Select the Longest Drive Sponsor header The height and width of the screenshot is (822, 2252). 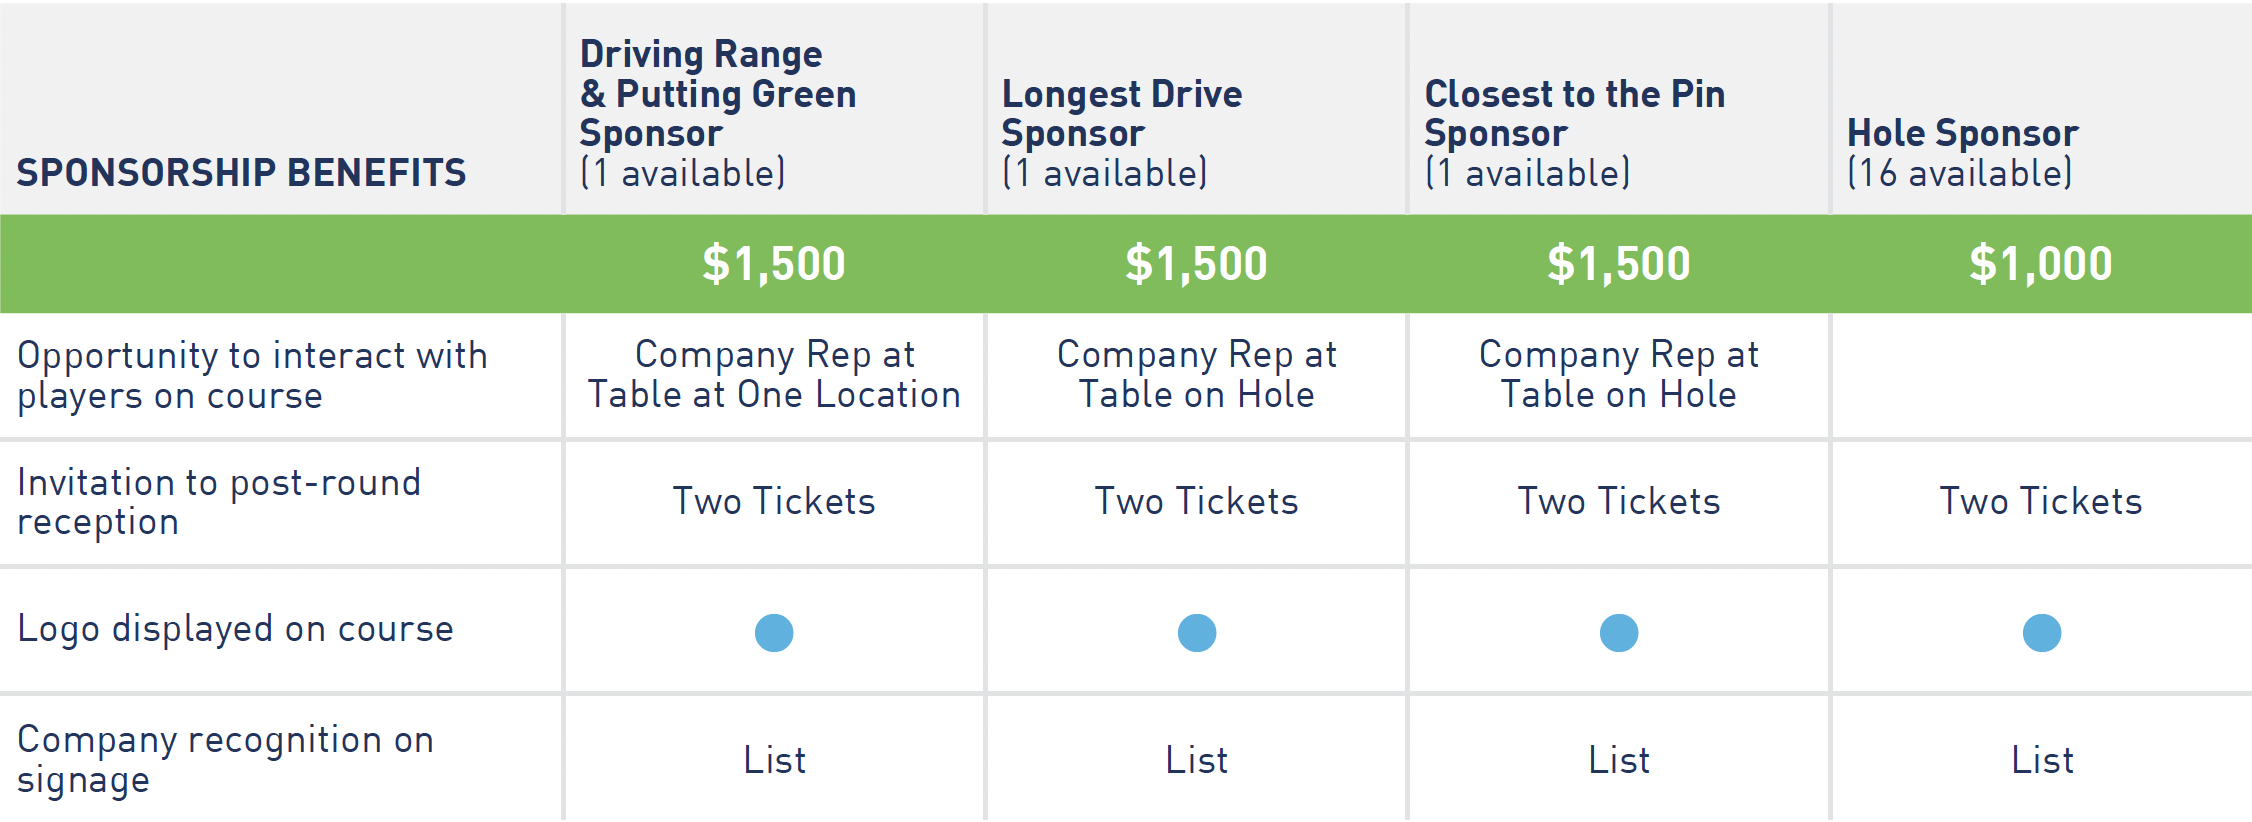pos(1122,133)
